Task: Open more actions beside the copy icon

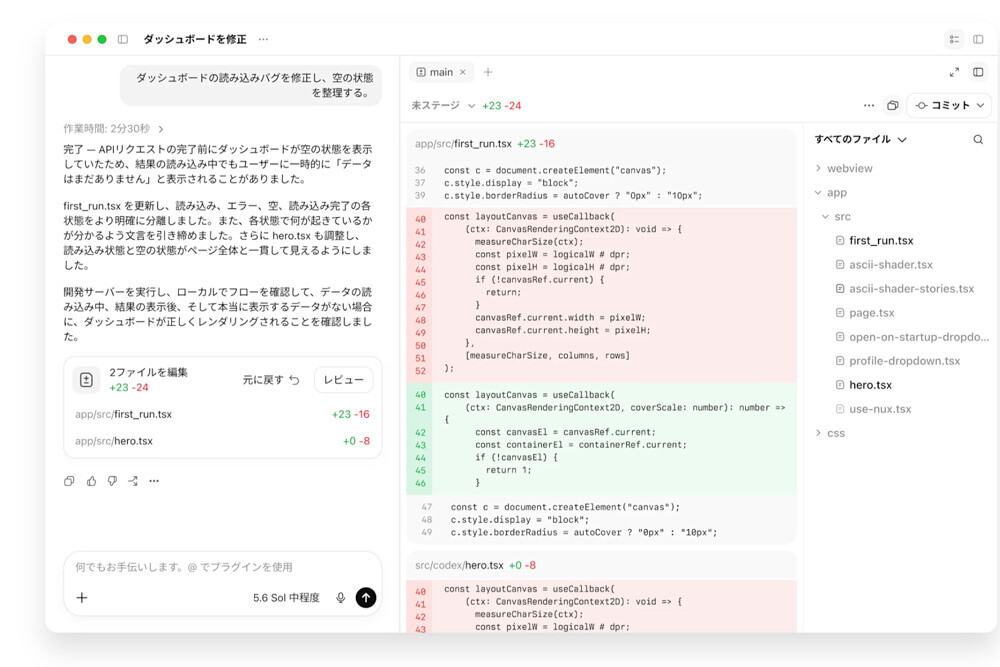Action: pyautogui.click(x=869, y=106)
